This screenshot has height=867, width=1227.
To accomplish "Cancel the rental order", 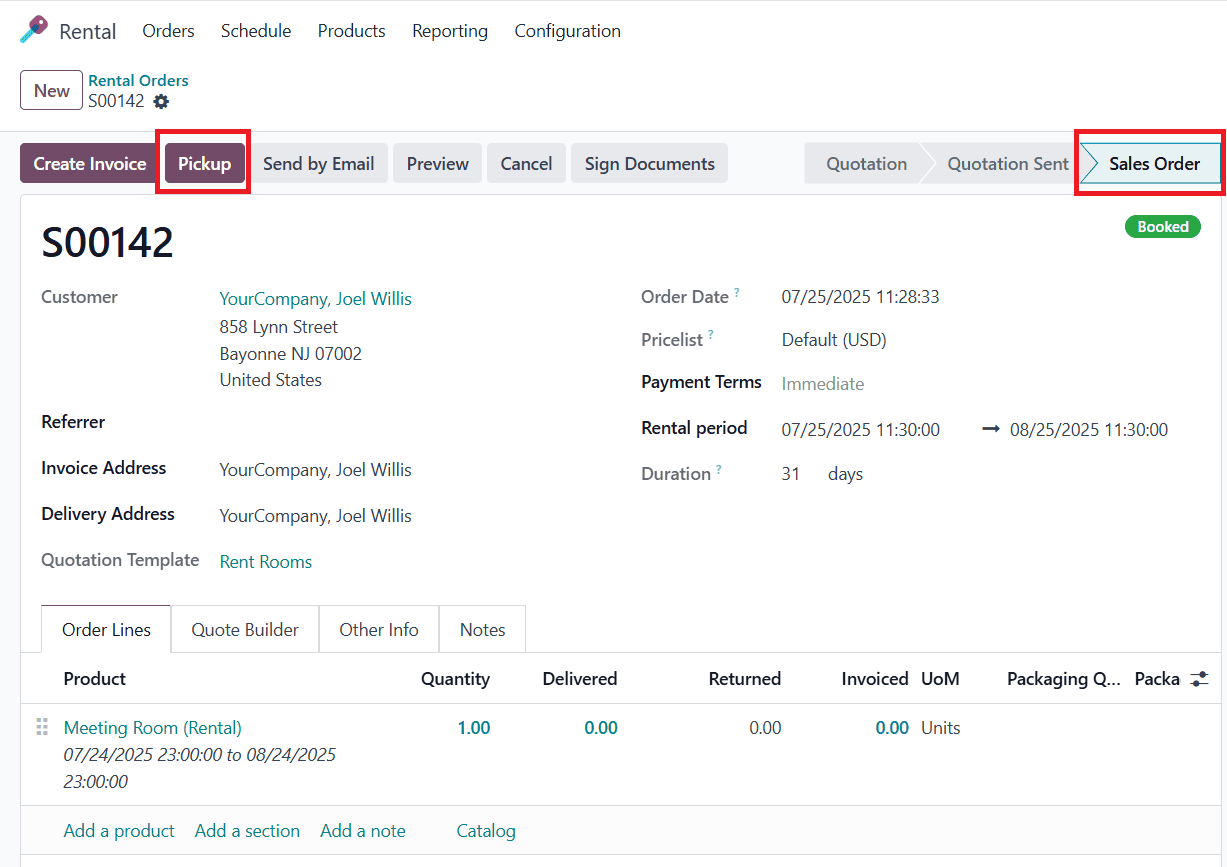I will tap(526, 164).
